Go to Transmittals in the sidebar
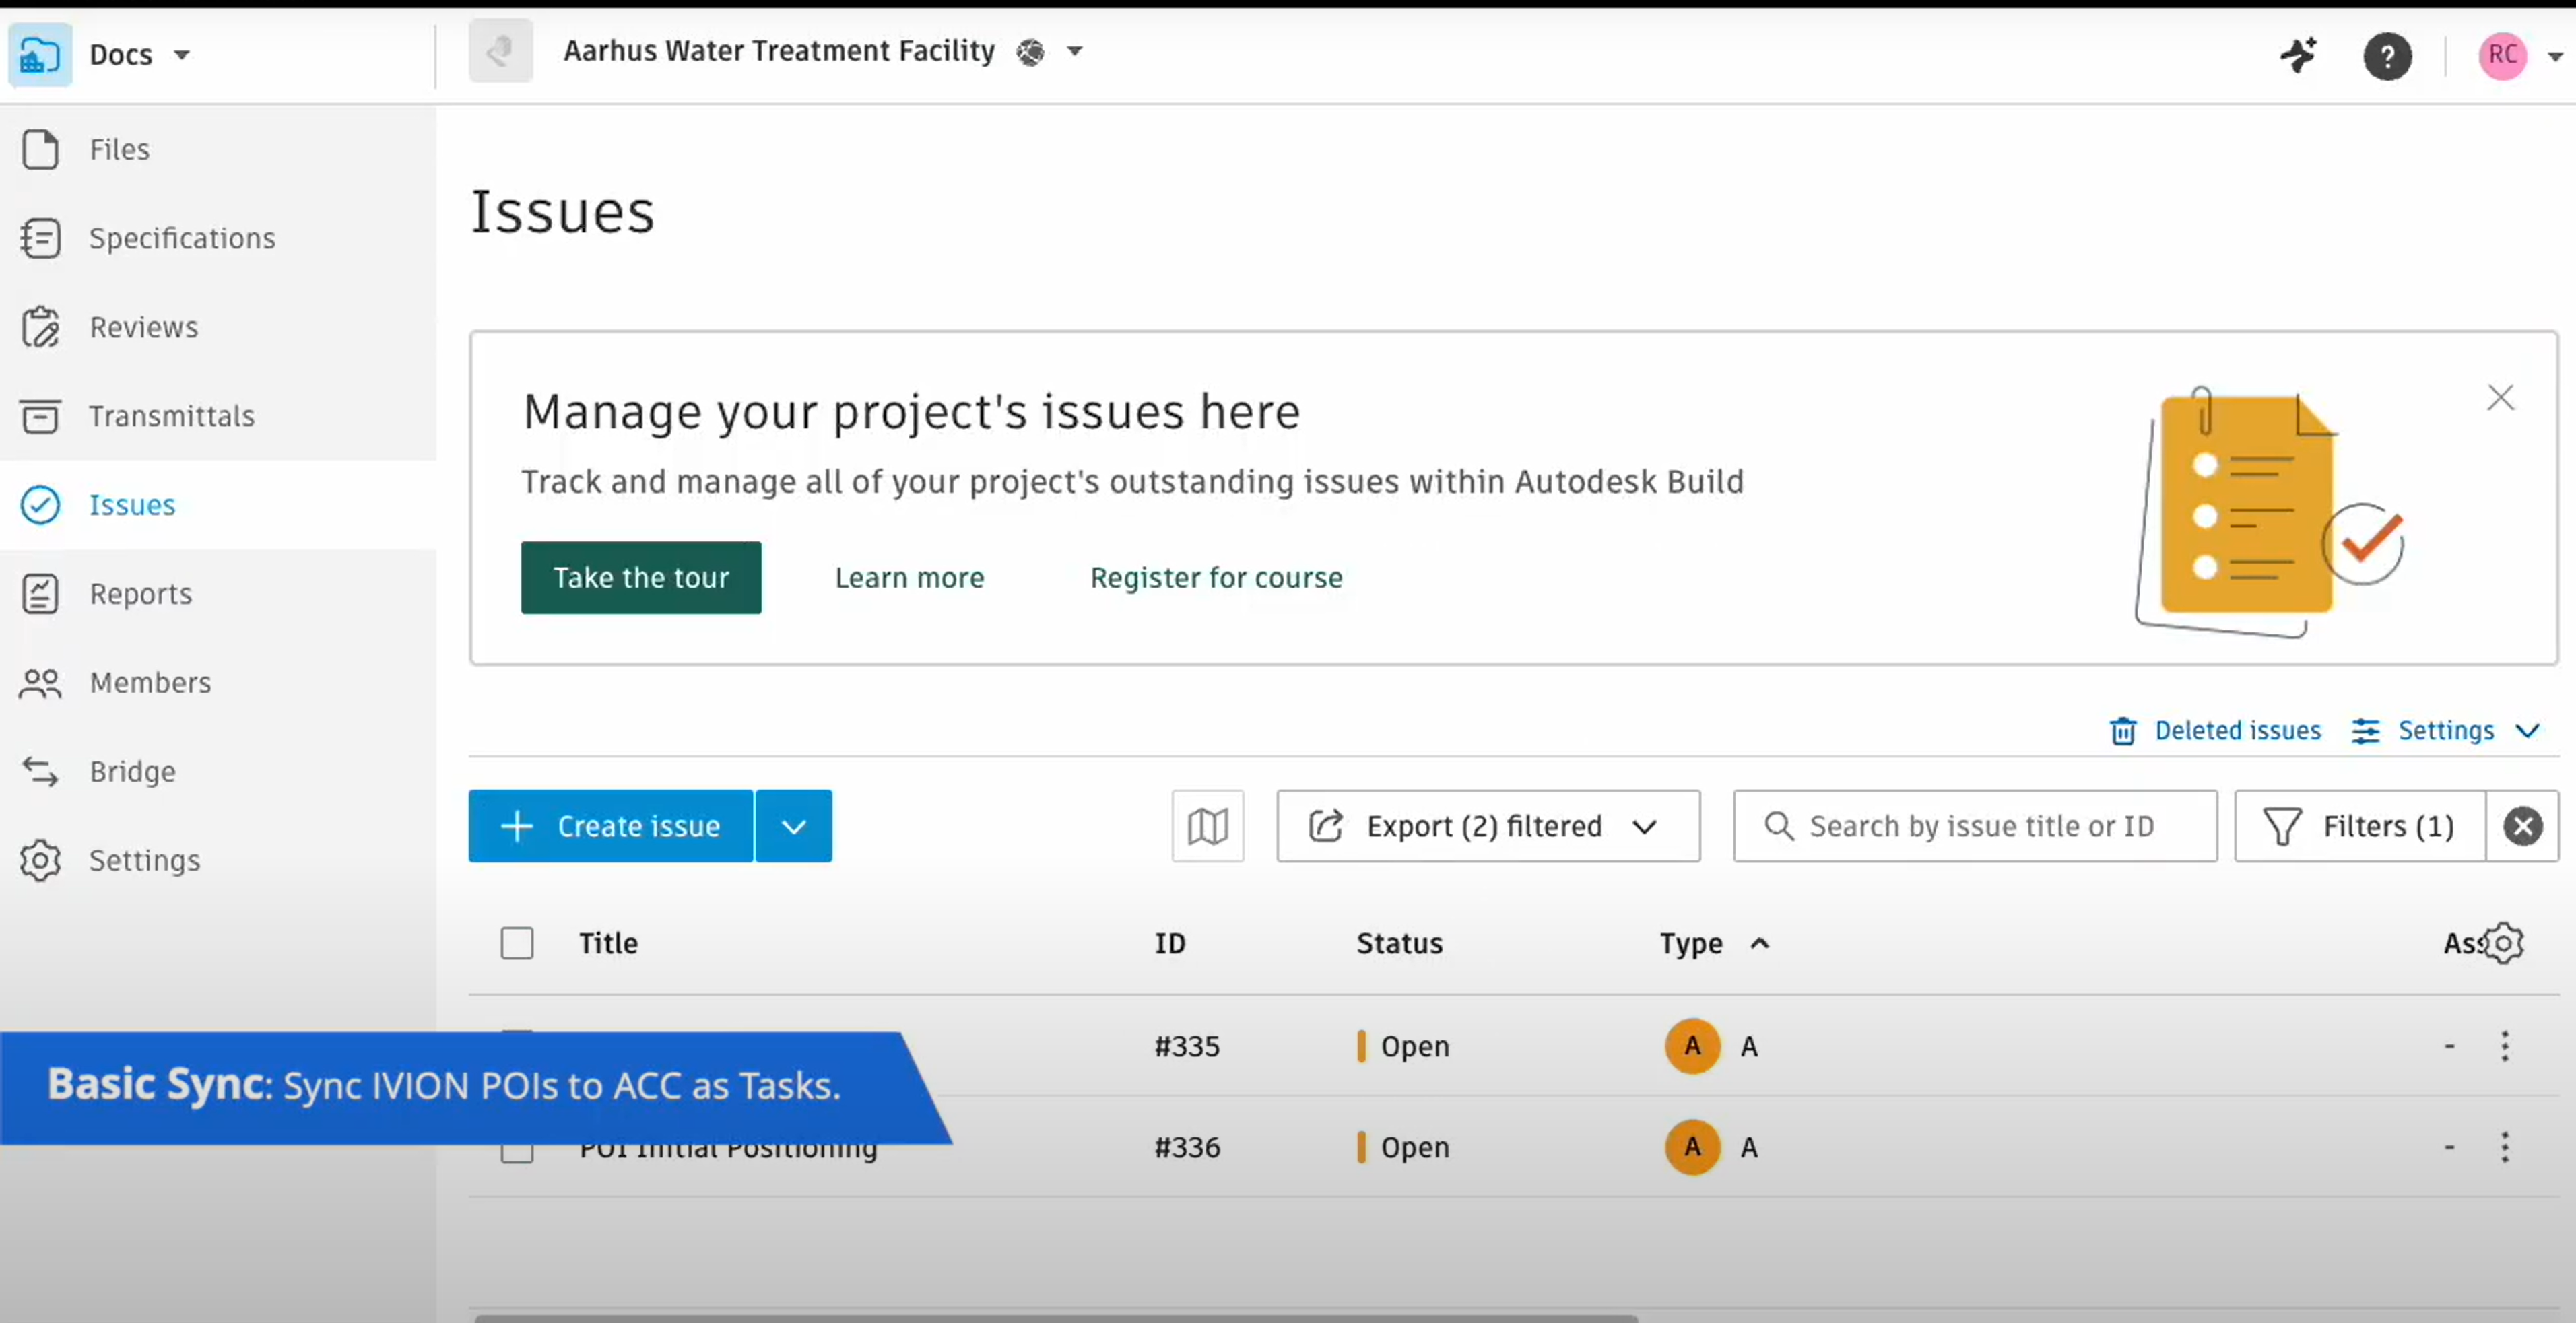Viewport: 2576px width, 1323px height. (x=171, y=416)
